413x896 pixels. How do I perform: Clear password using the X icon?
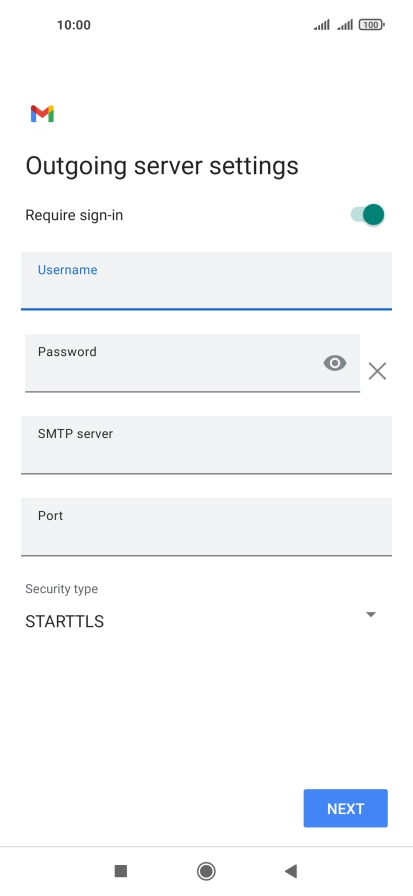(x=377, y=371)
